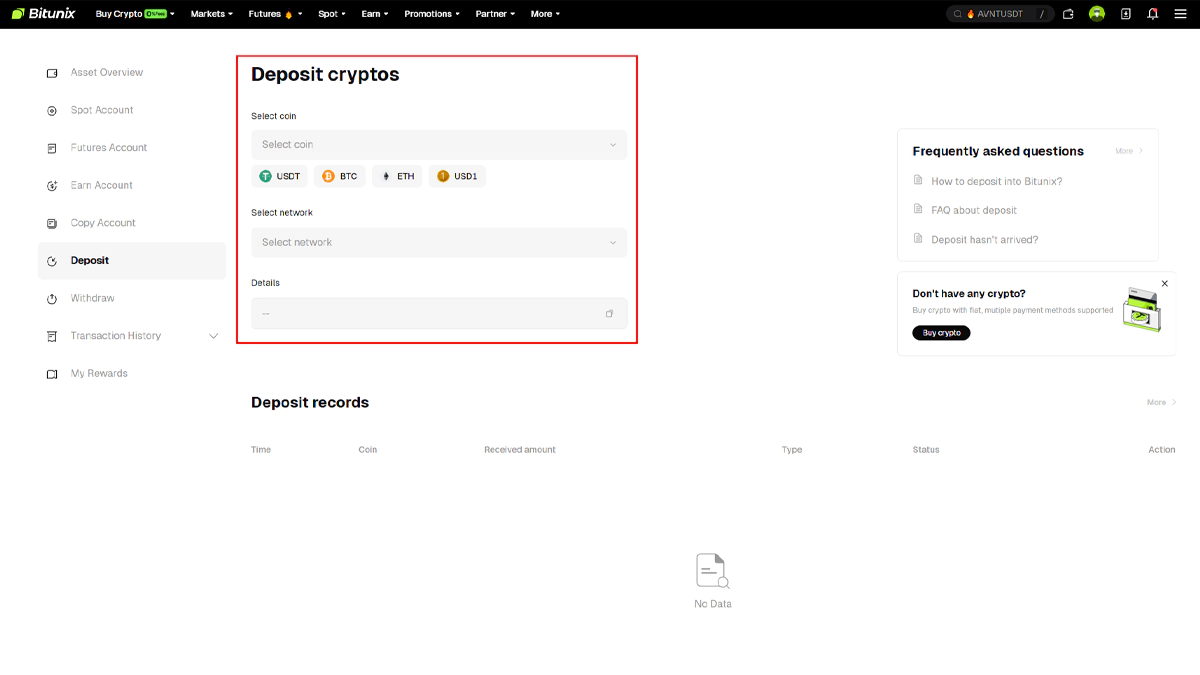The height and width of the screenshot is (675, 1200).
Task: Select the USDT quick coin chip
Action: (280, 176)
